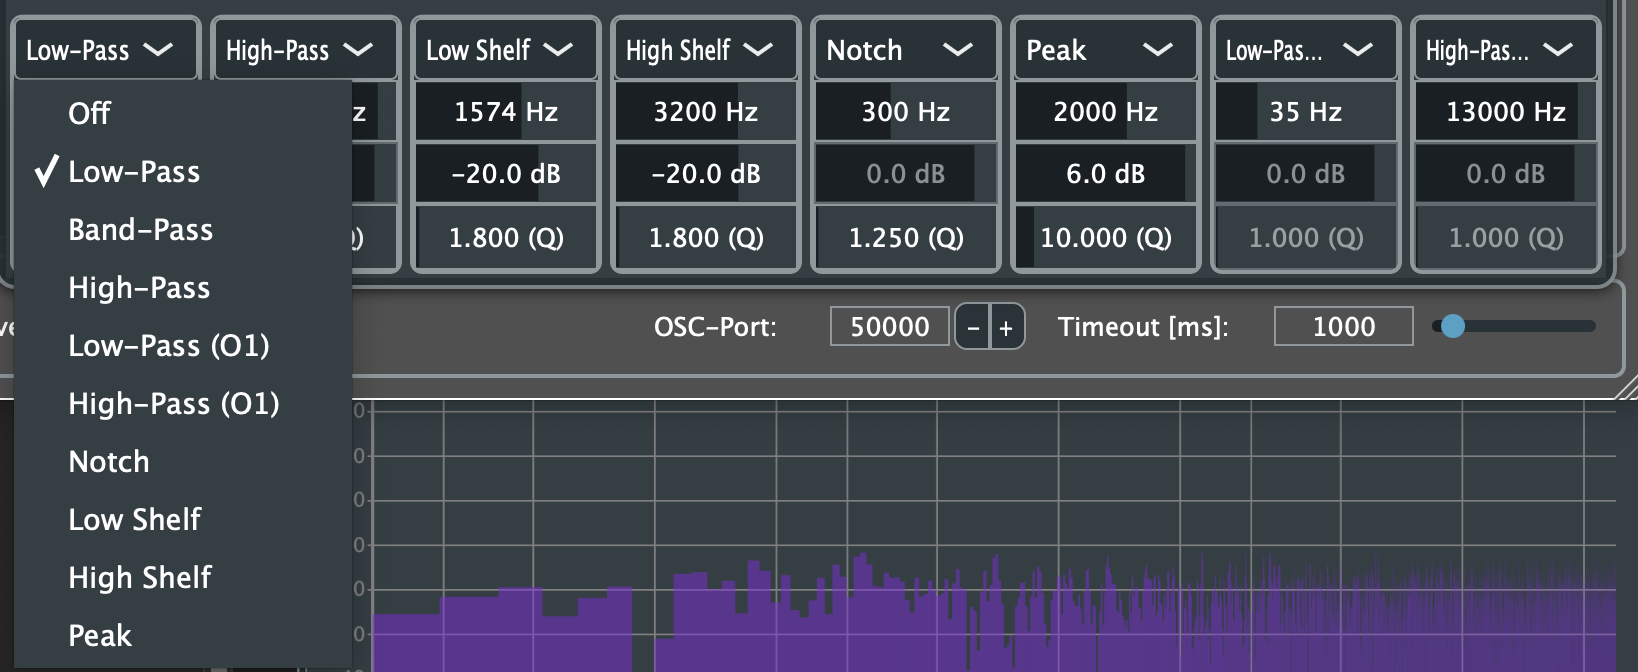1638x672 pixels.
Task: Choose Notch in the open menu
Action: point(109,462)
